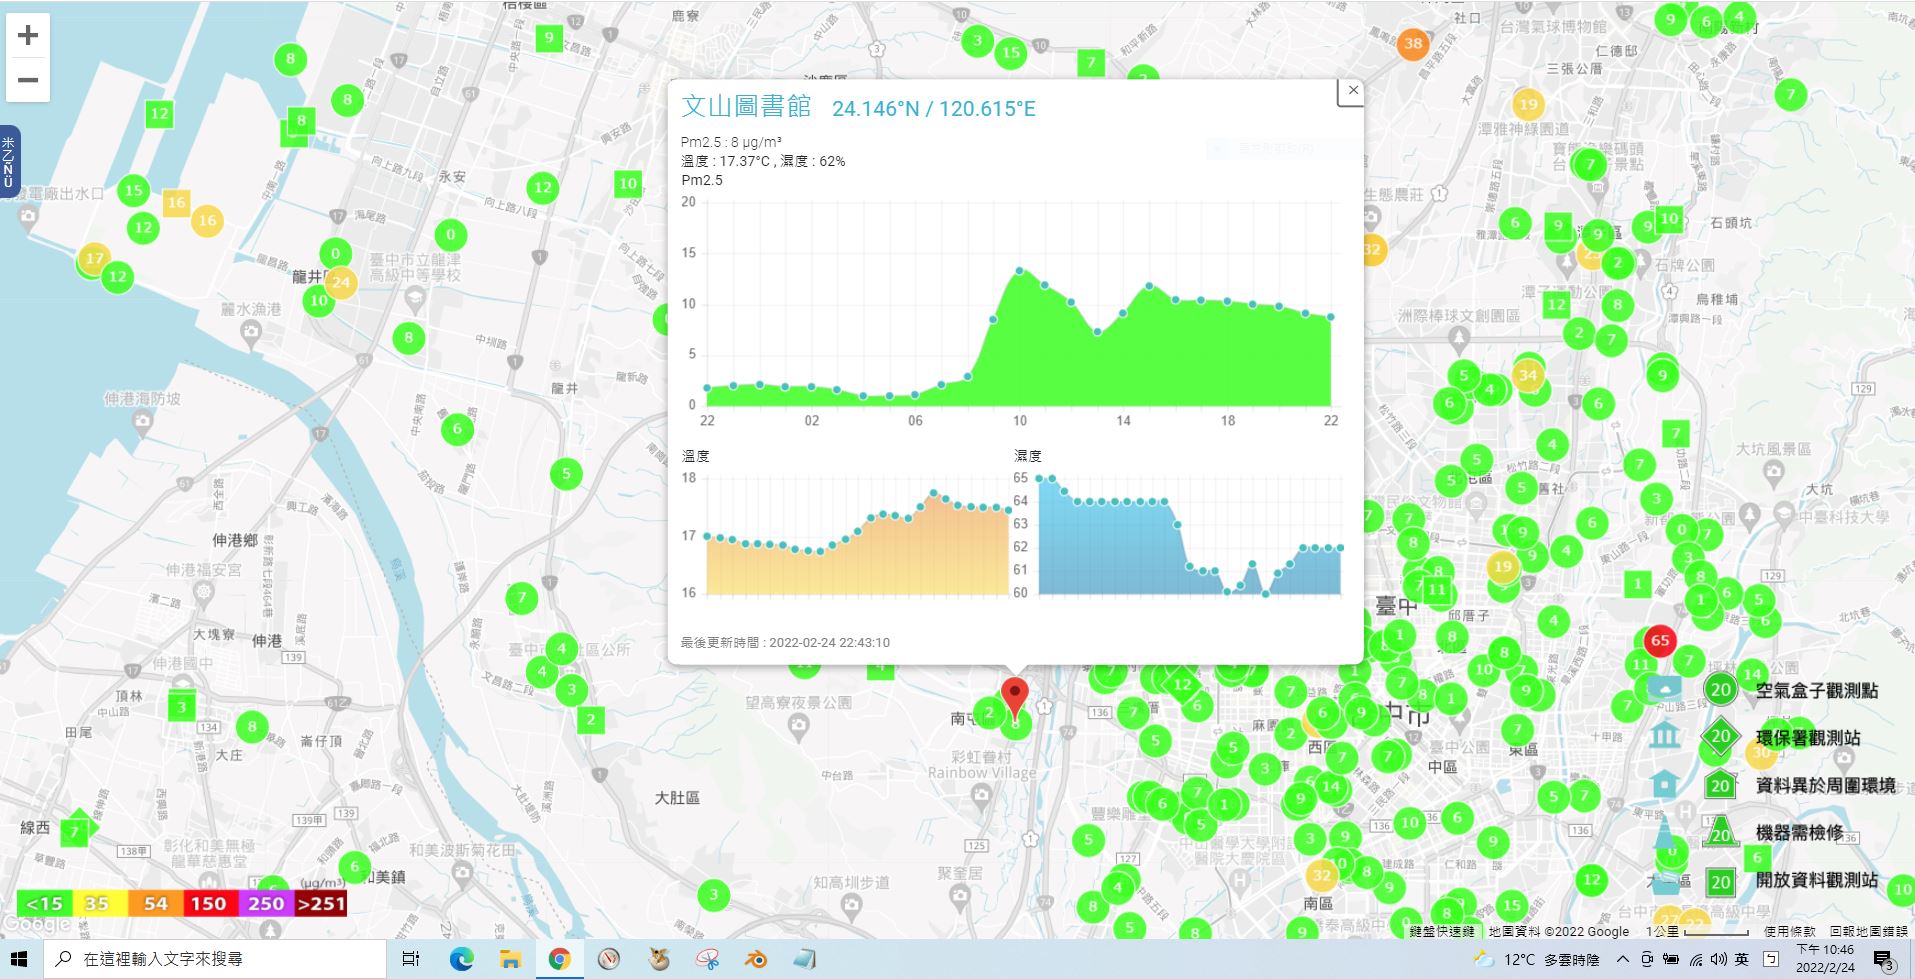Open Task View on the taskbar
Screen dimensions: 1915x979
(410, 959)
